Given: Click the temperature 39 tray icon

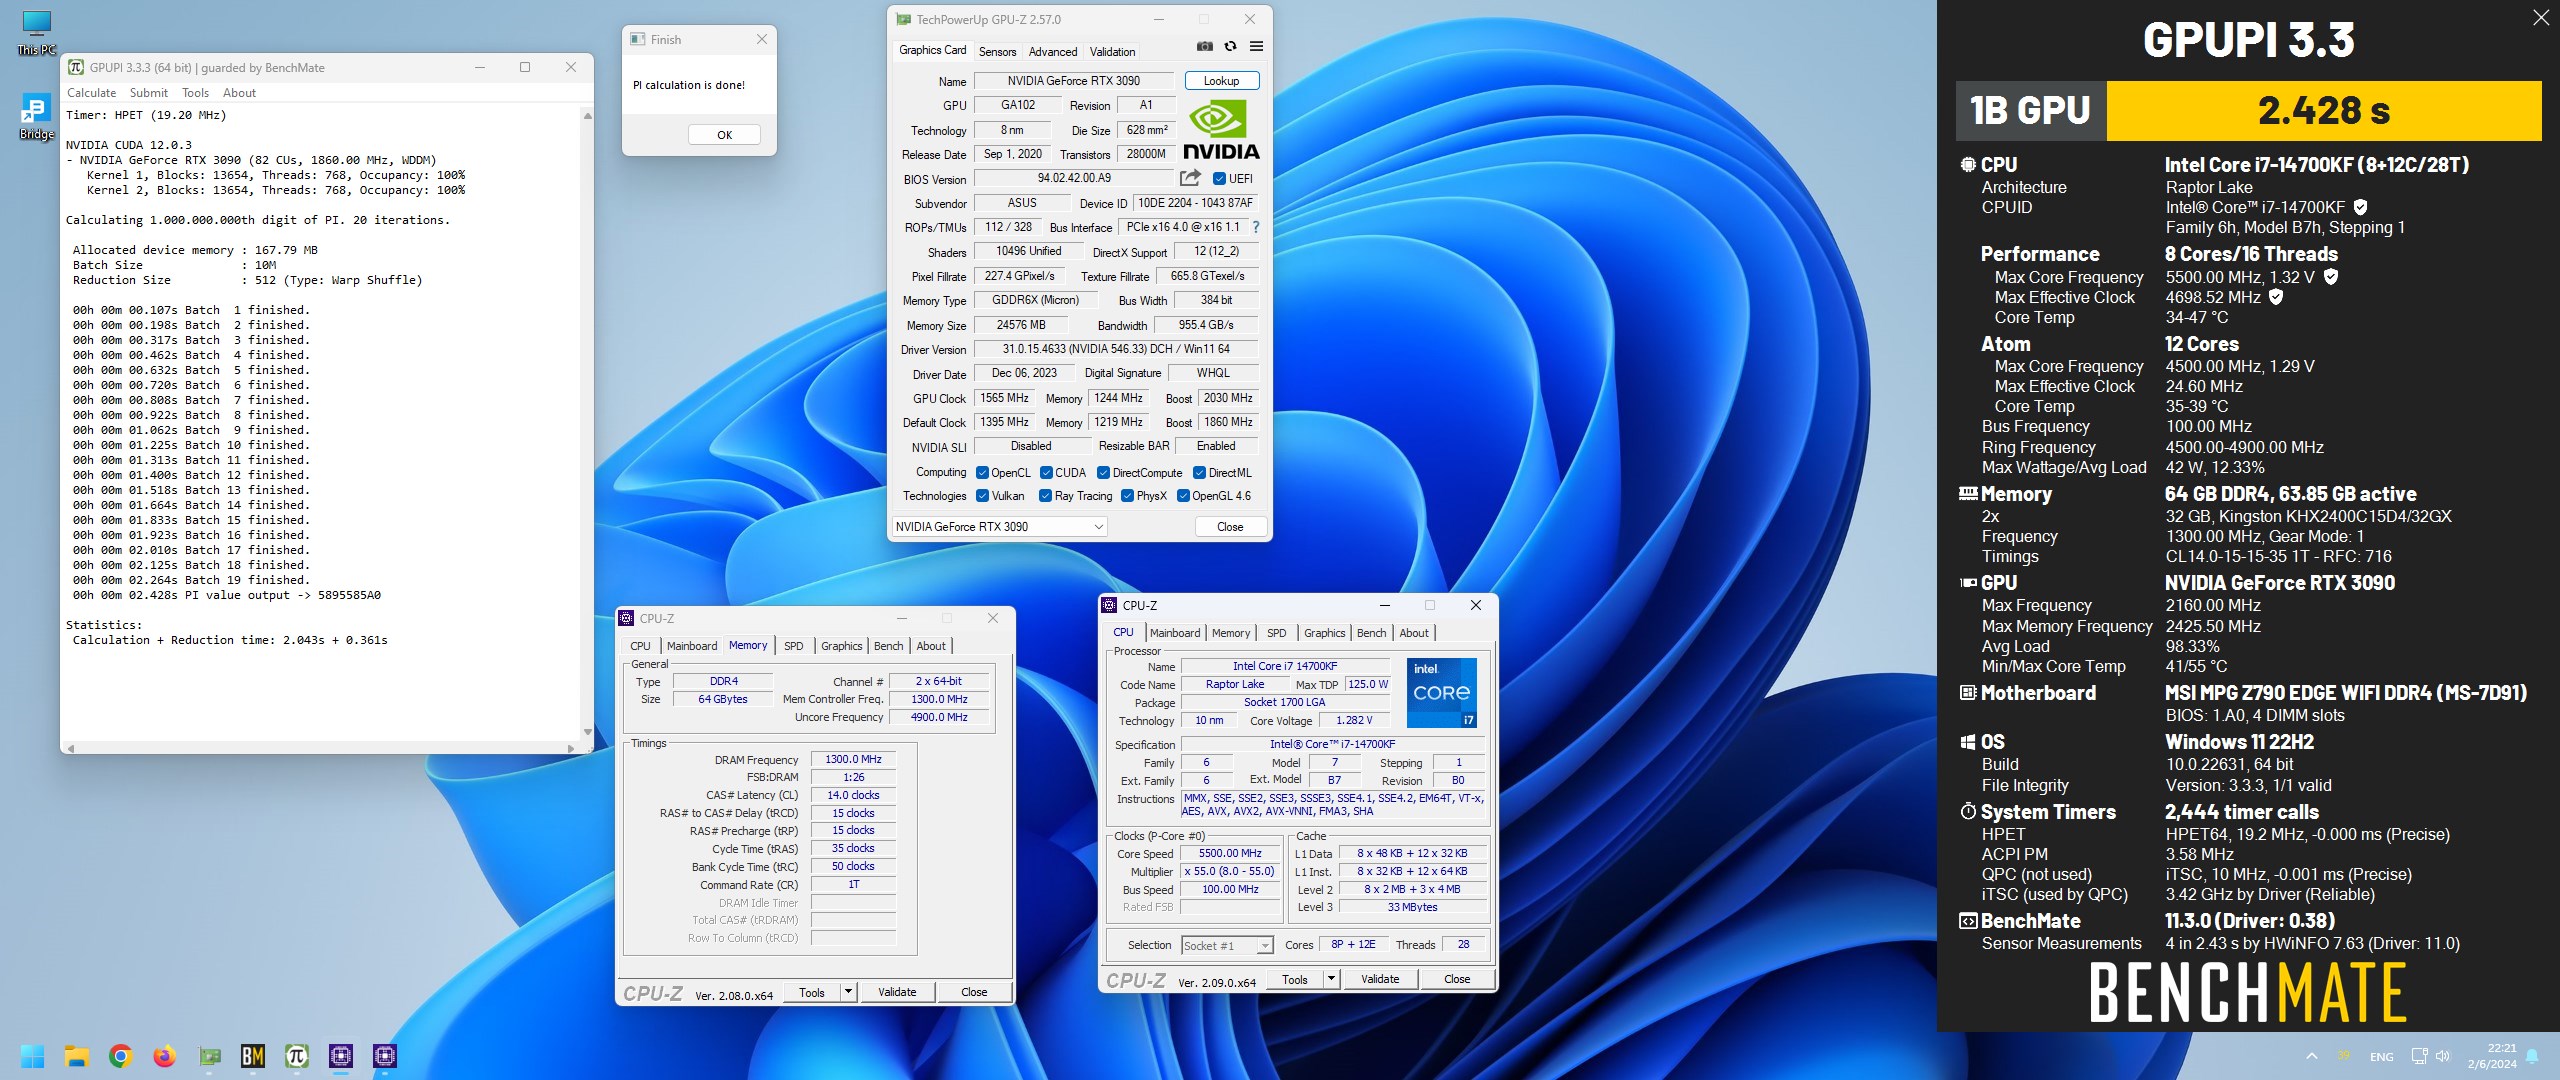Looking at the screenshot, I should (2343, 1056).
